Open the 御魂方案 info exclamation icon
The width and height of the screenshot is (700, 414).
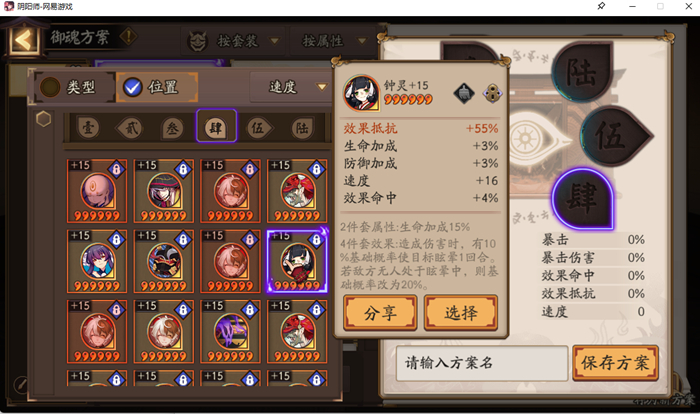(x=129, y=37)
